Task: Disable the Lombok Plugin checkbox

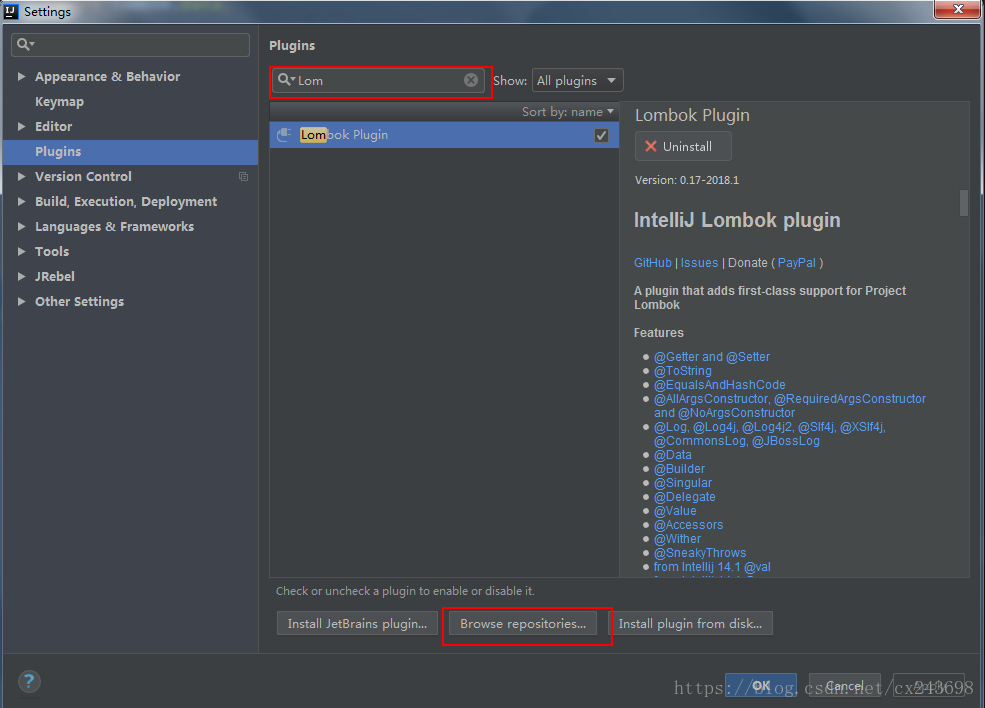Action: tap(601, 135)
